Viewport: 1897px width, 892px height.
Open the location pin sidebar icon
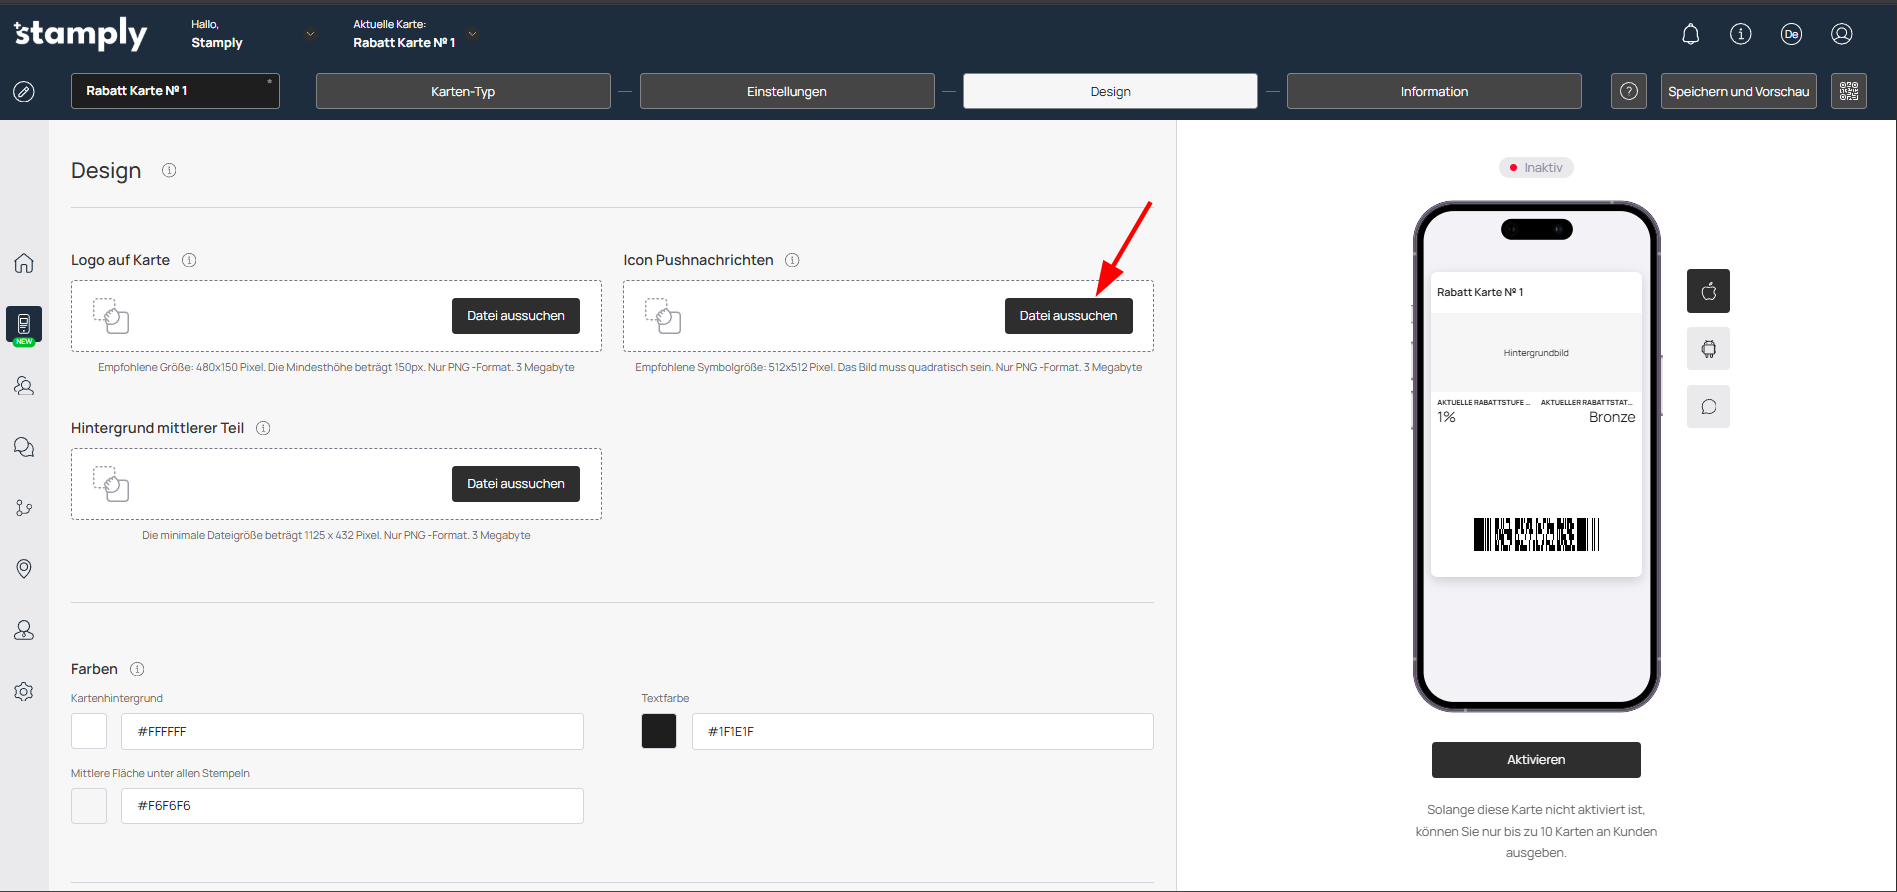24,569
